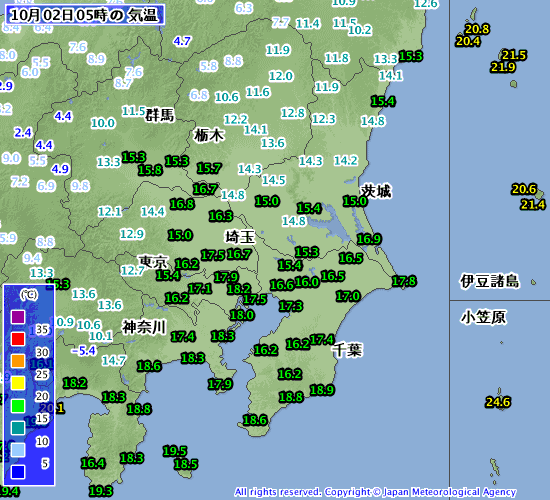Click the 15.8 reading in Gunma

(150, 170)
